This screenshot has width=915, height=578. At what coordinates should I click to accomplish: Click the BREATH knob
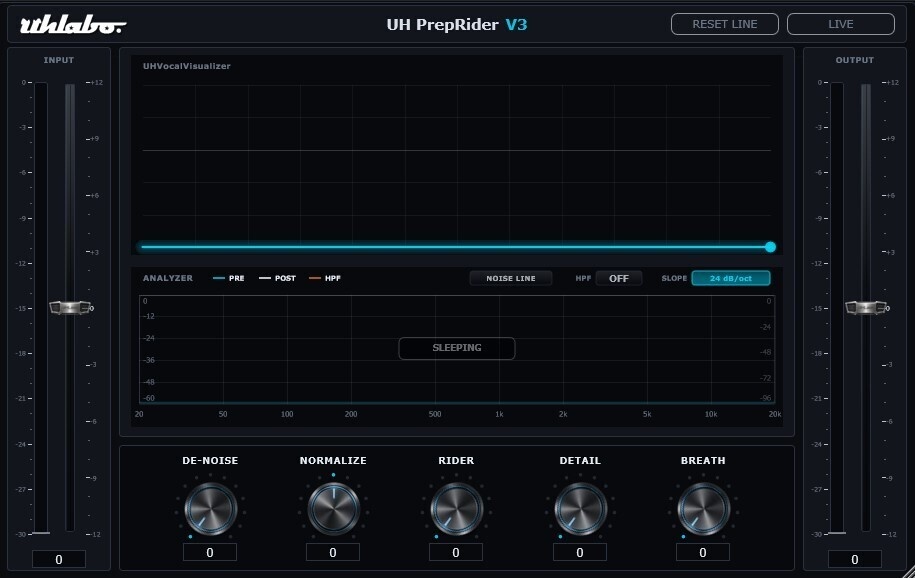pyautogui.click(x=703, y=509)
